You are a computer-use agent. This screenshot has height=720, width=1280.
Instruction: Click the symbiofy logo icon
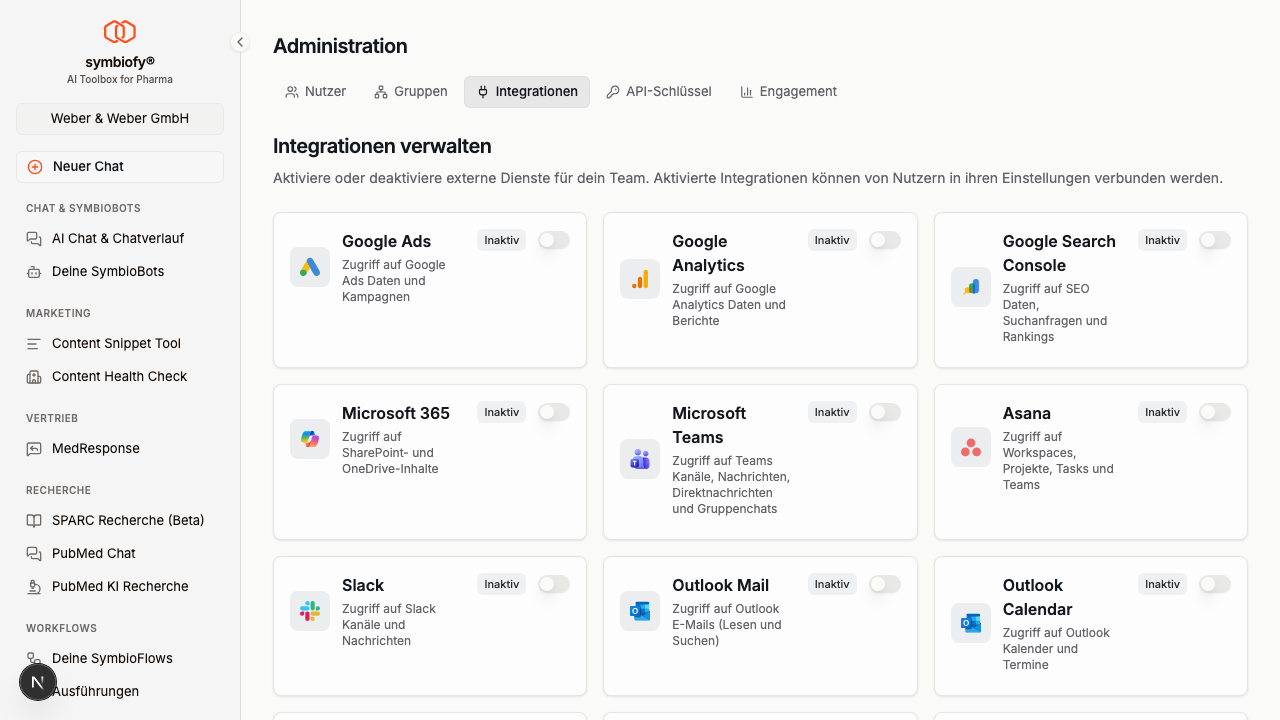click(120, 32)
